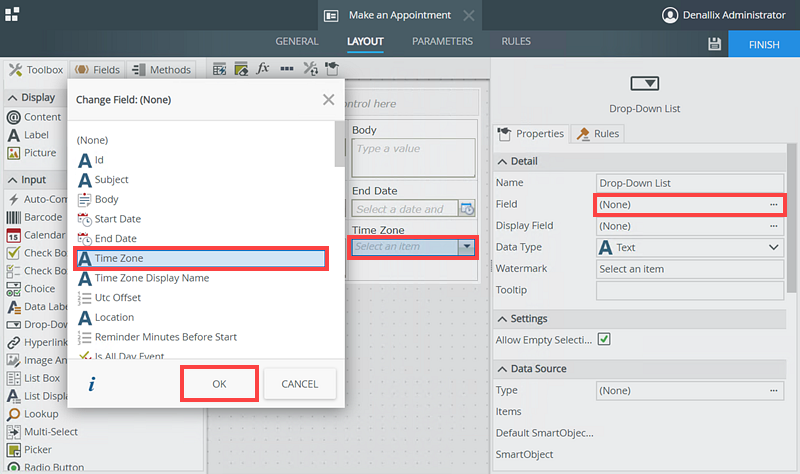
Task: Select the Multi-Select control in Toolbox
Action: pyautogui.click(x=42, y=432)
